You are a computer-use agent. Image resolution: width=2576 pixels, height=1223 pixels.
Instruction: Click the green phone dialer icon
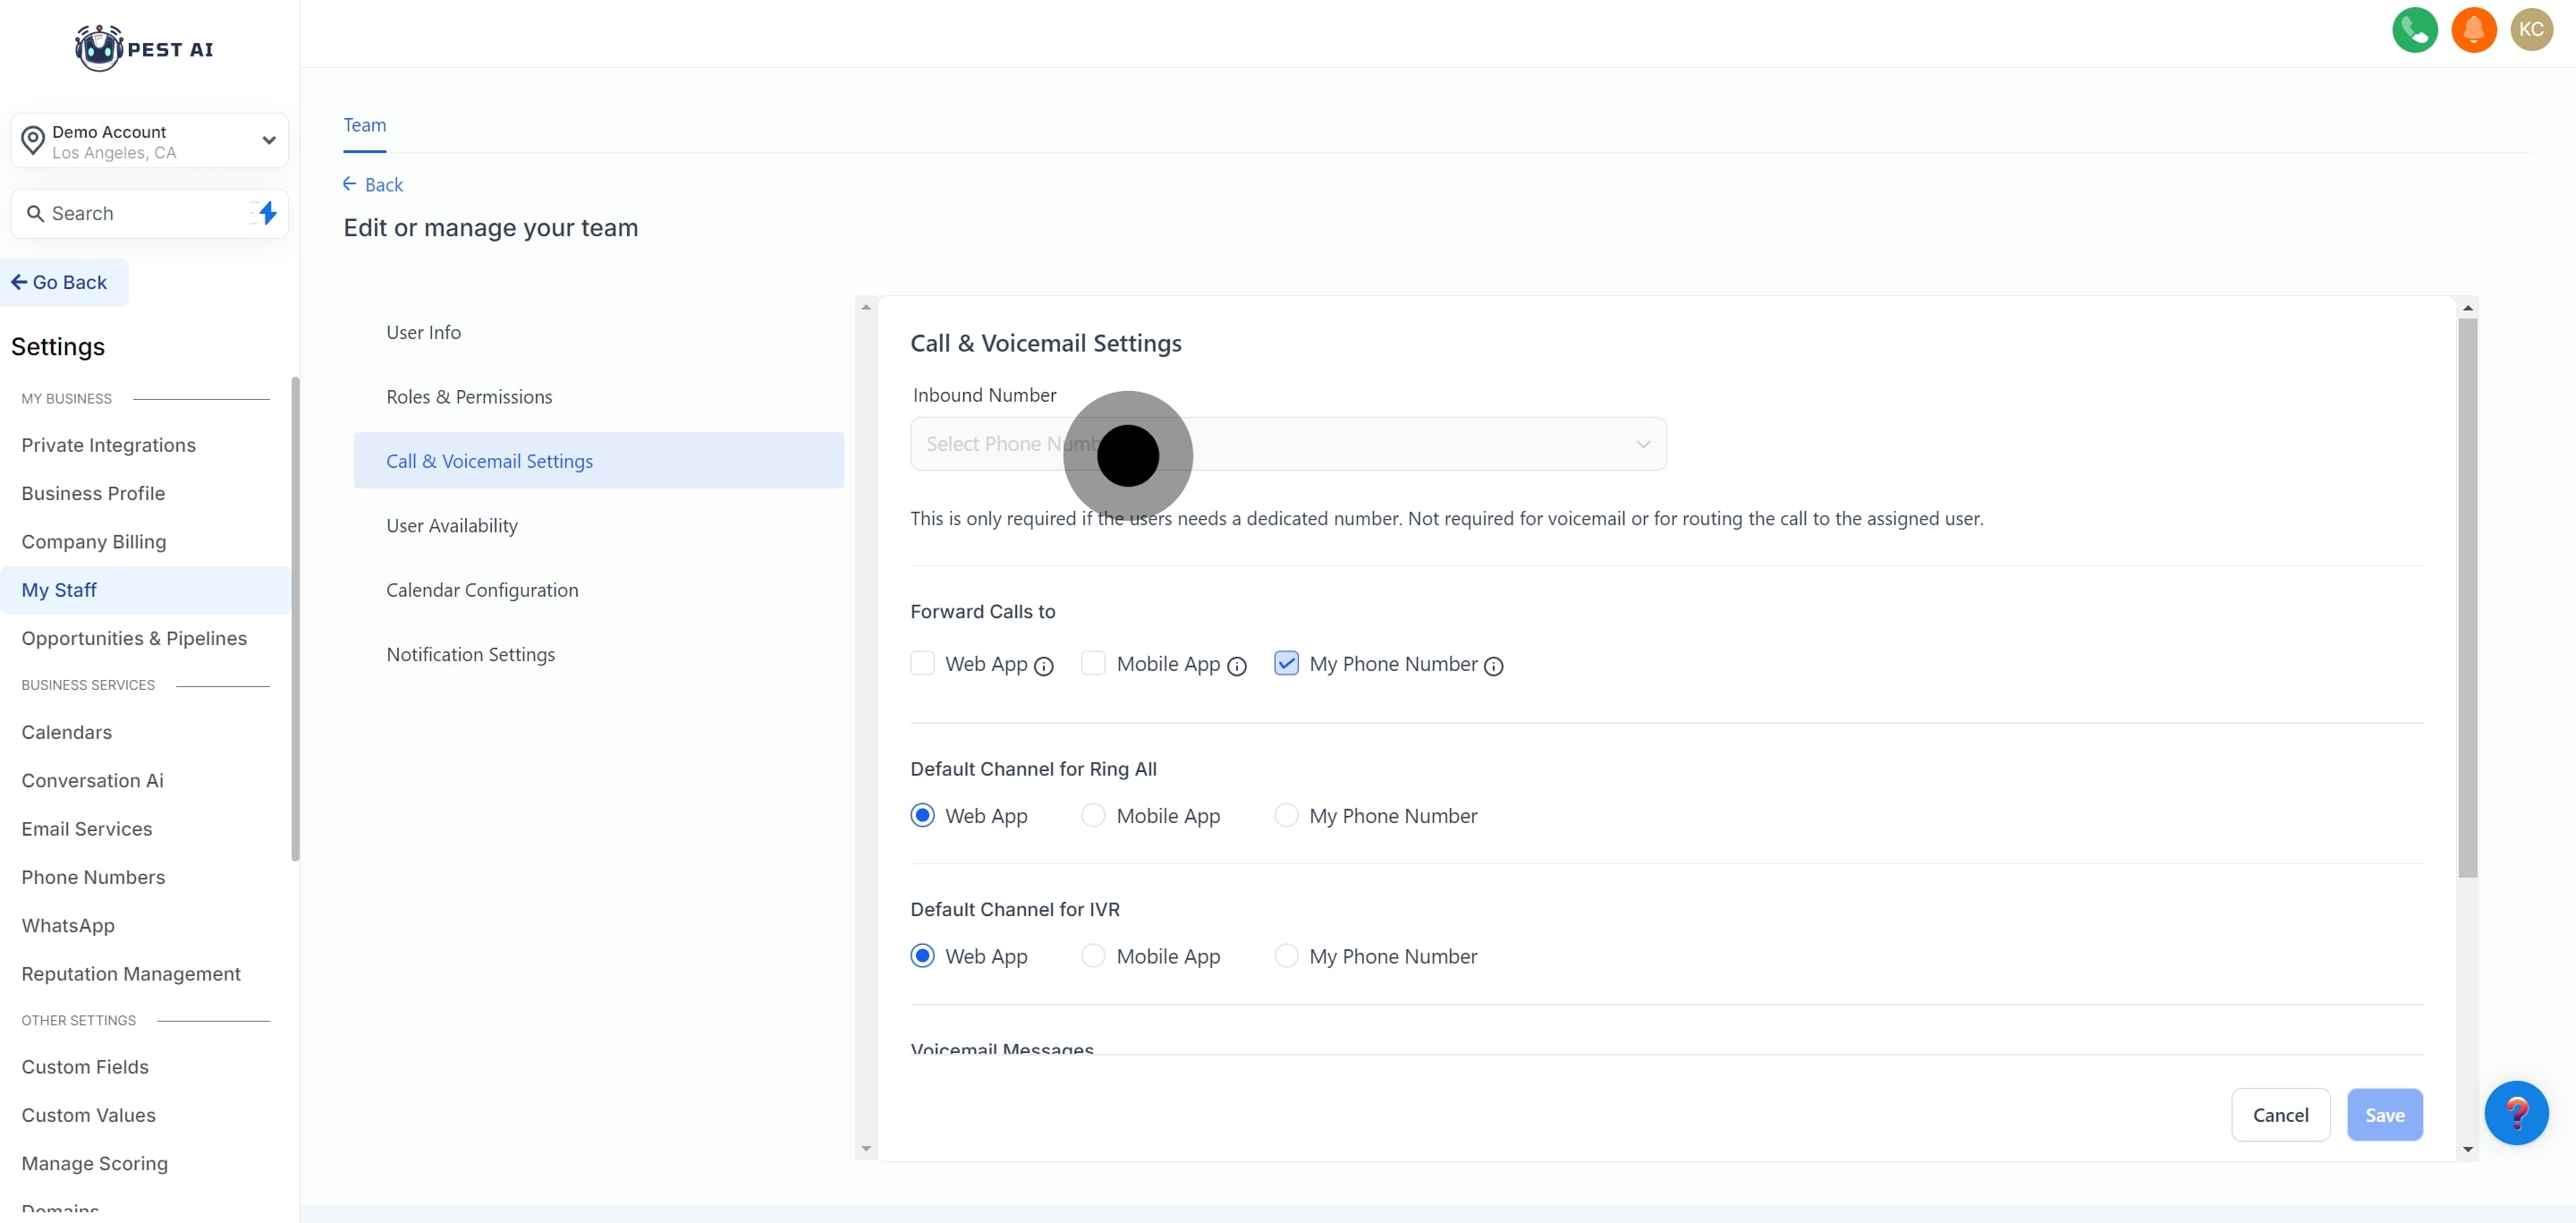[2414, 30]
